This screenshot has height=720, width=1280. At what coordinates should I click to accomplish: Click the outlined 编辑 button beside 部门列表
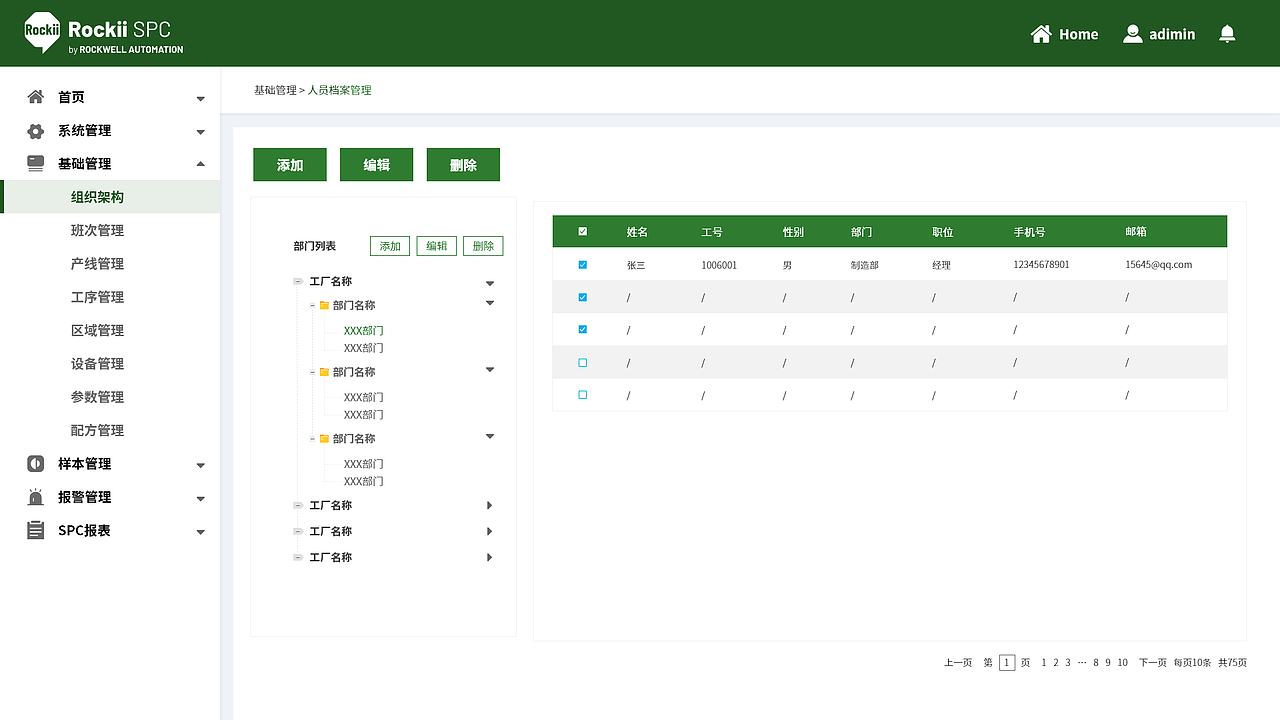(437, 246)
